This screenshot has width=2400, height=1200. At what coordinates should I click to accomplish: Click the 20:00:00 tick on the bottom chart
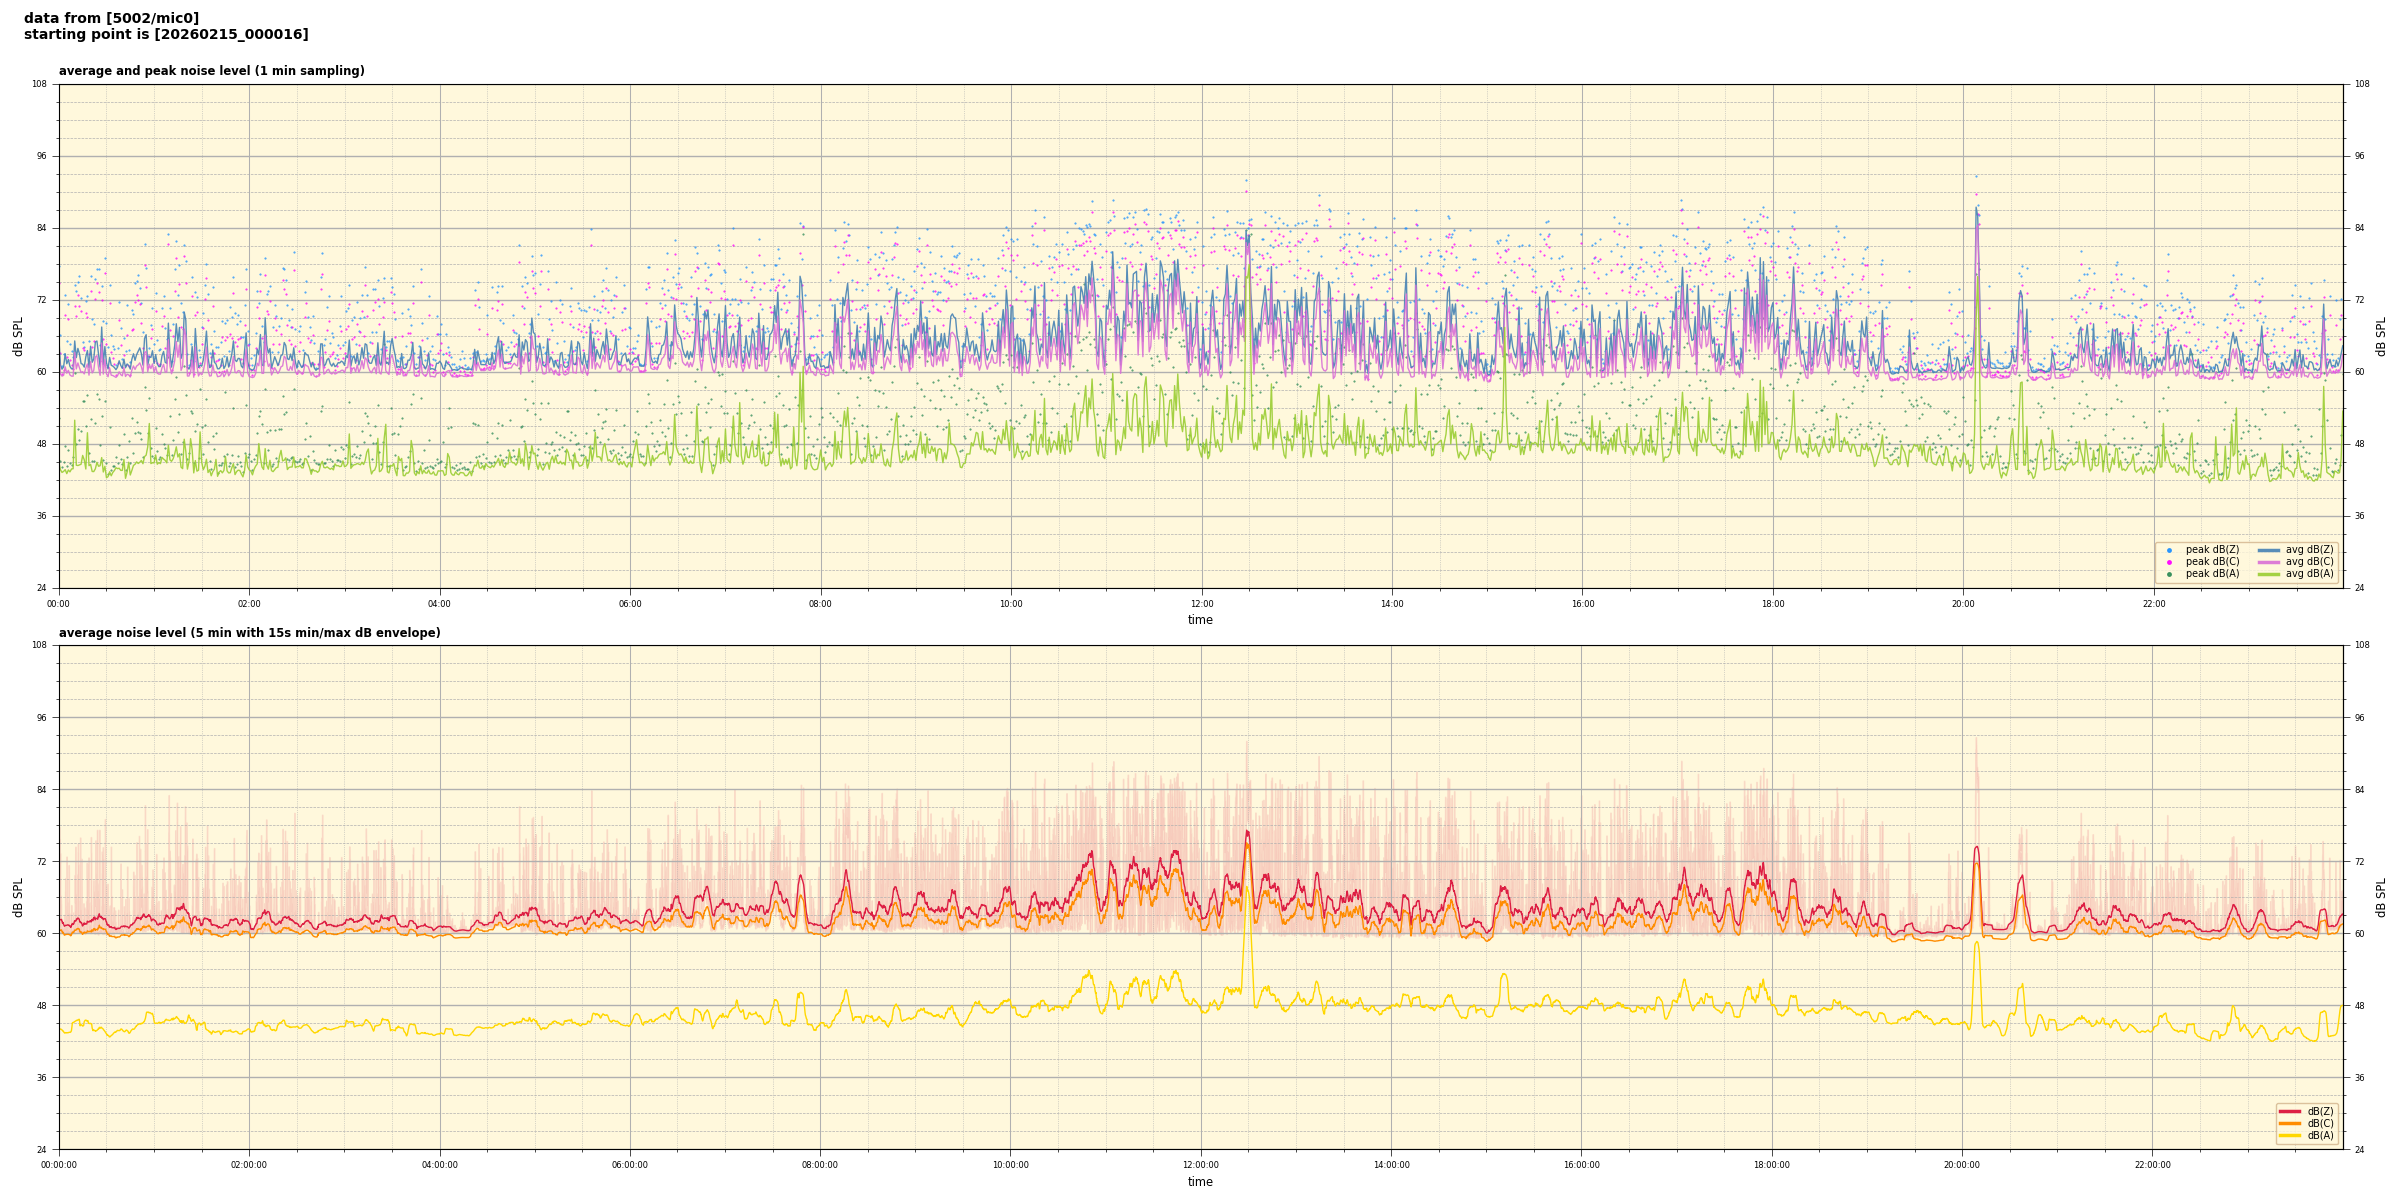(1962, 1165)
